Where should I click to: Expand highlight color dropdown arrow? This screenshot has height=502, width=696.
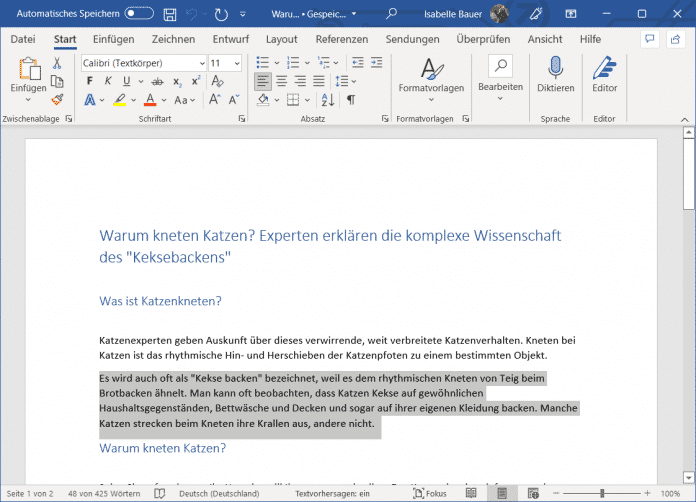[x=134, y=100]
